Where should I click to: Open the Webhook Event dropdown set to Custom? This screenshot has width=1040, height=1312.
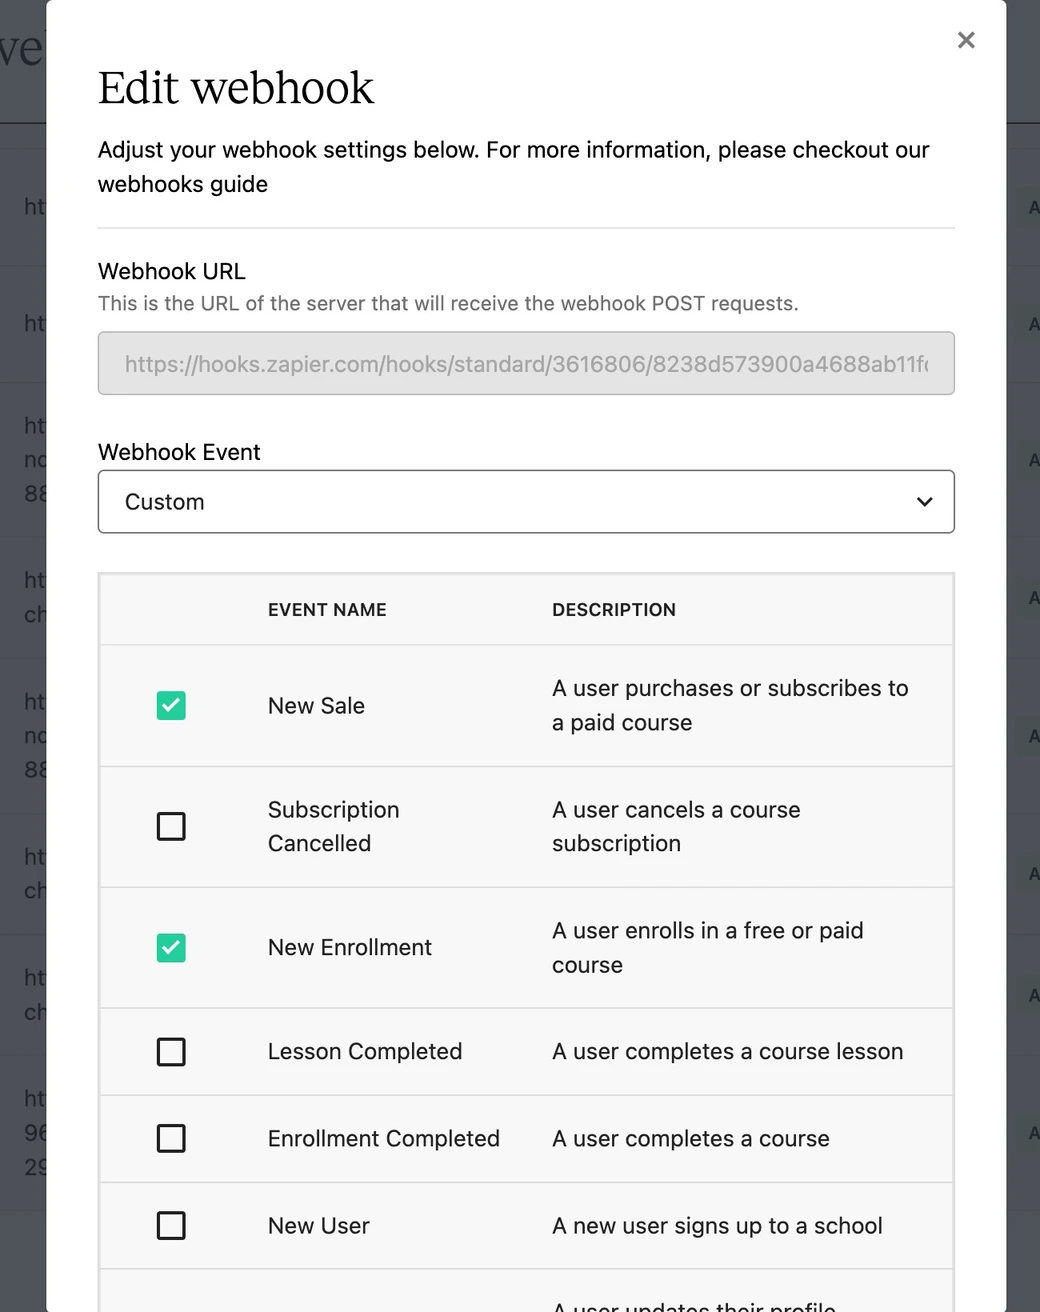click(526, 502)
